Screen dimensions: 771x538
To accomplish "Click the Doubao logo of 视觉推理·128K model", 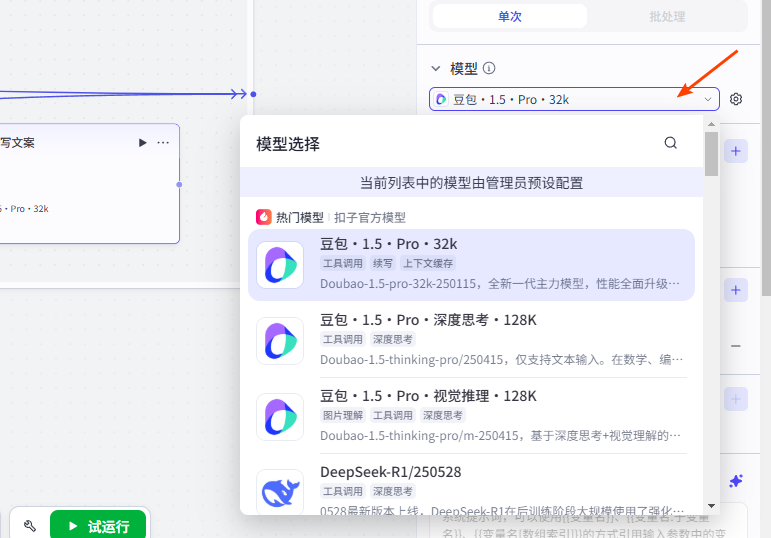I will tap(280, 417).
